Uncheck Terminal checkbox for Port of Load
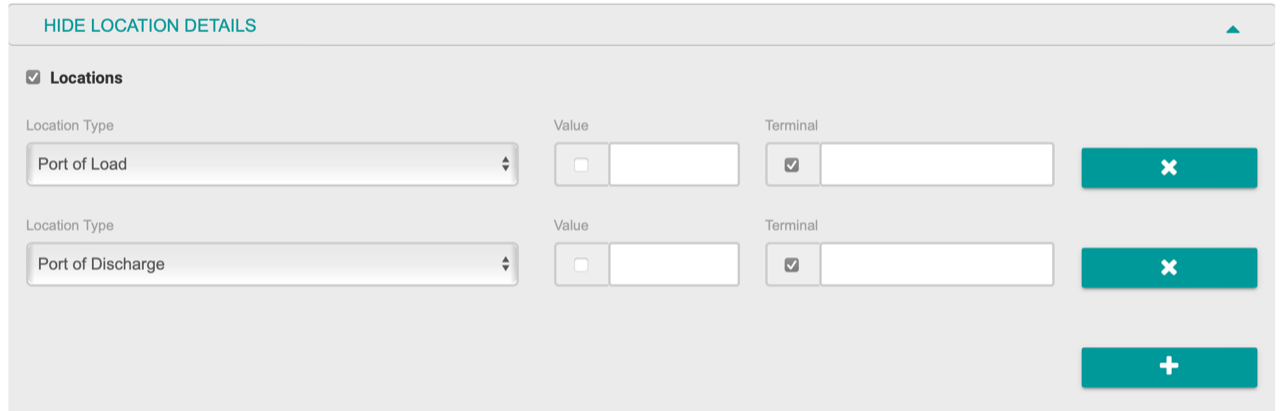The height and width of the screenshot is (411, 1280). pyautogui.click(x=792, y=165)
